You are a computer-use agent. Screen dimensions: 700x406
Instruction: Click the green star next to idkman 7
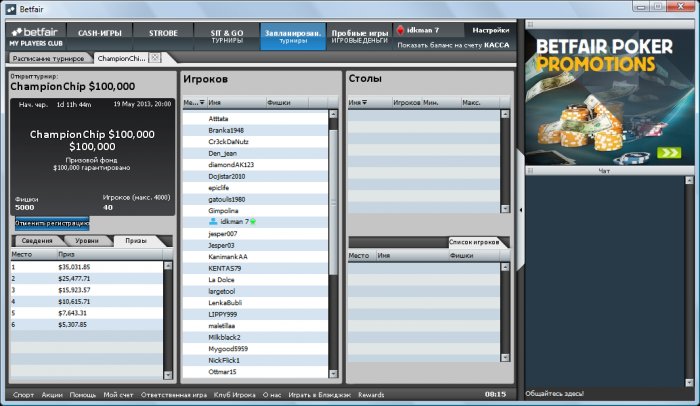pos(253,222)
